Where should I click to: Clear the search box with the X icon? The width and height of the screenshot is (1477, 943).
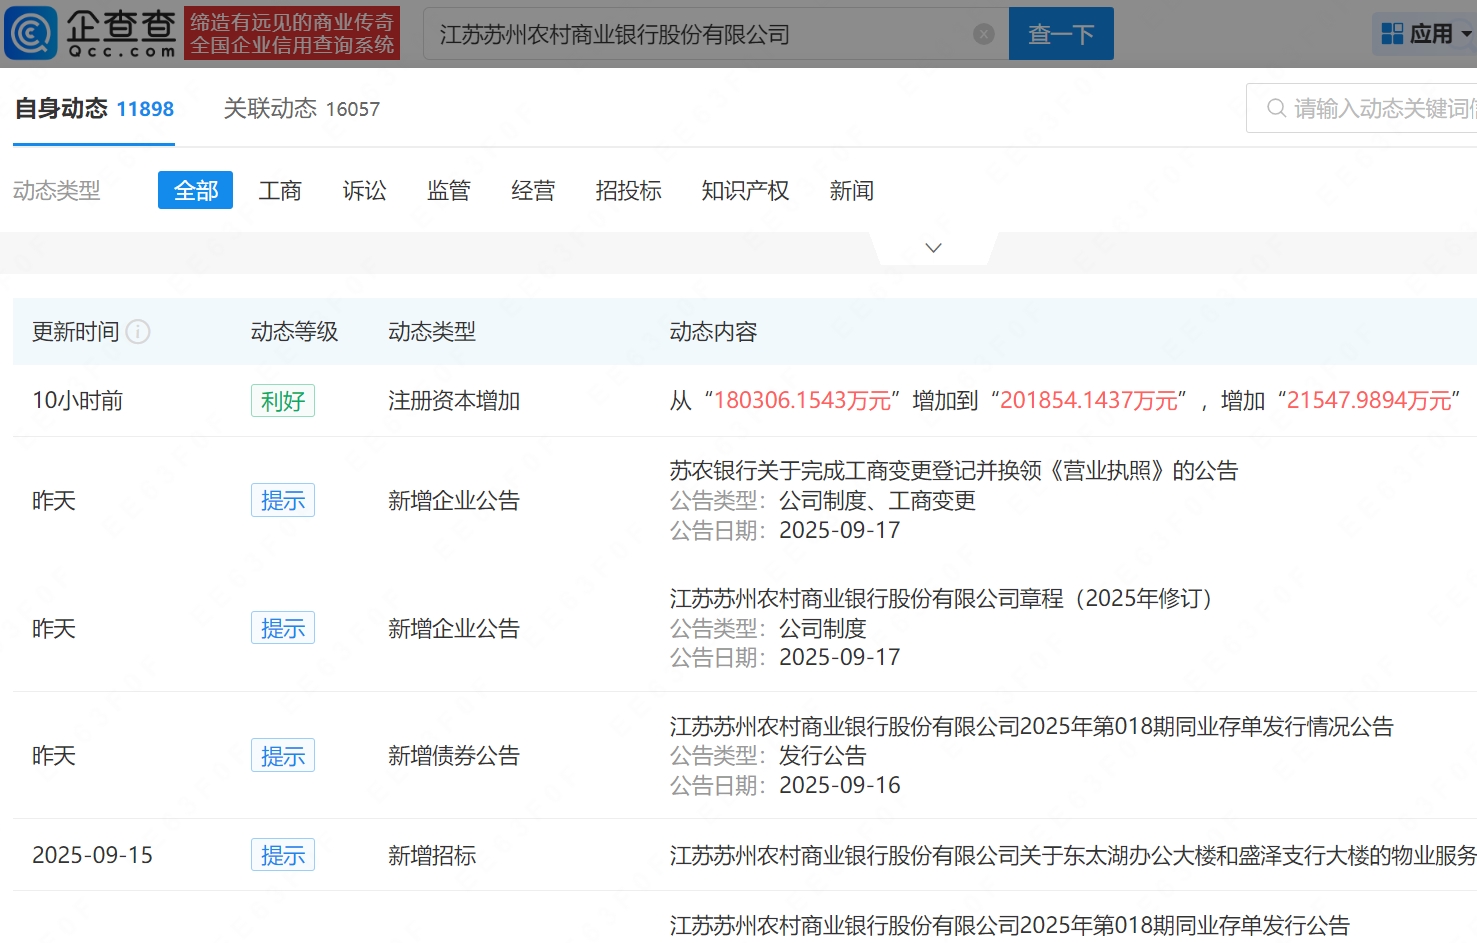pos(984,34)
